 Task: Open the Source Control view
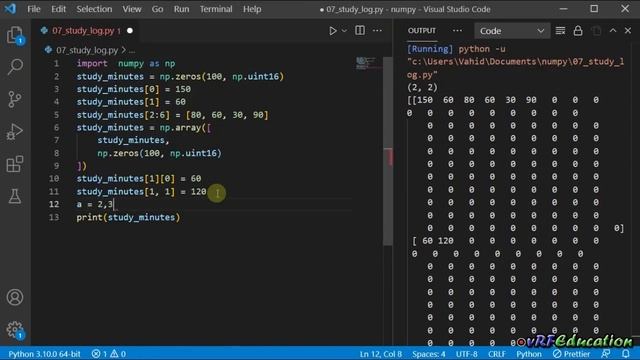click(15, 99)
